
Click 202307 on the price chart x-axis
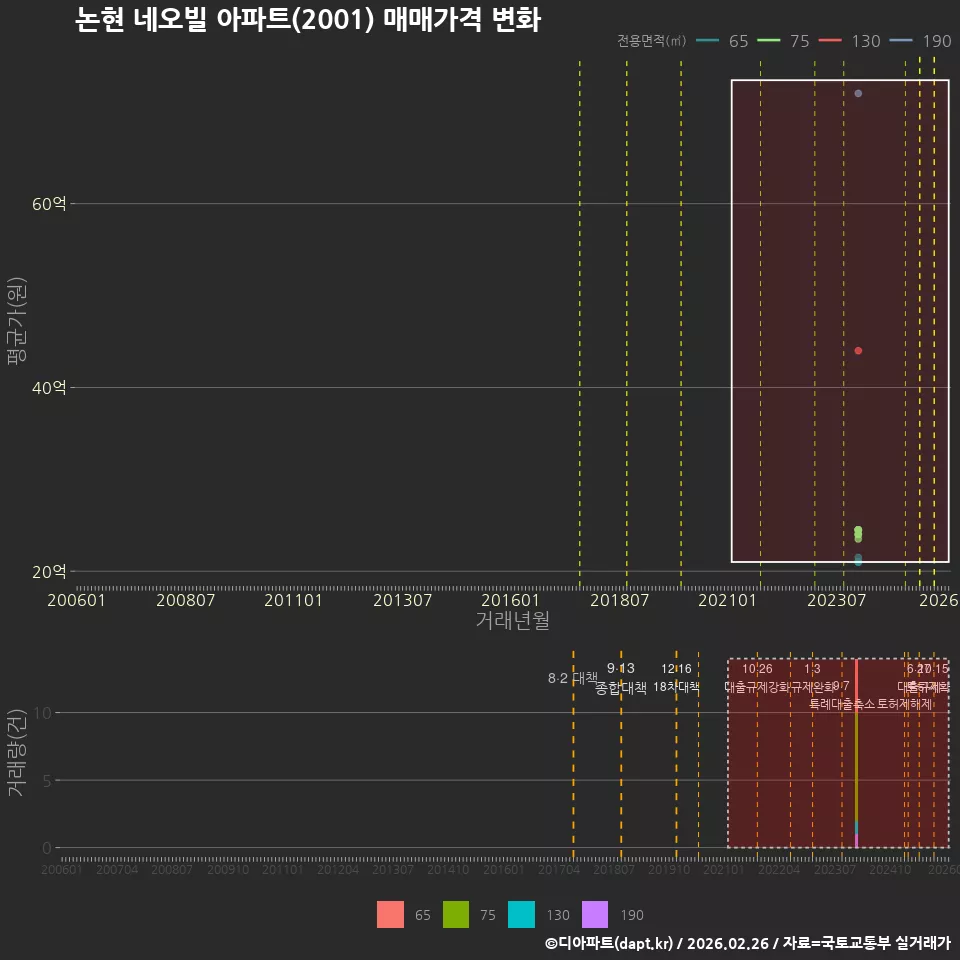(x=836, y=599)
